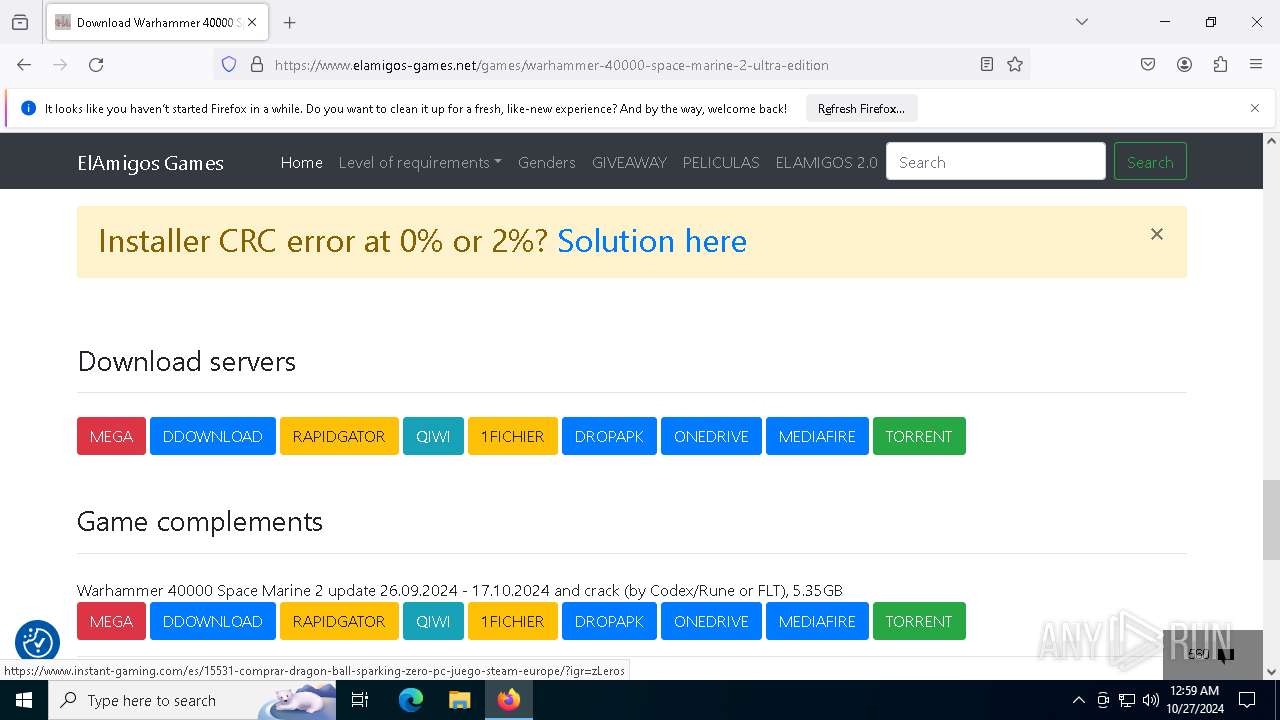The width and height of the screenshot is (1280, 720).
Task: Show hidden system tray icons
Action: [1078, 700]
